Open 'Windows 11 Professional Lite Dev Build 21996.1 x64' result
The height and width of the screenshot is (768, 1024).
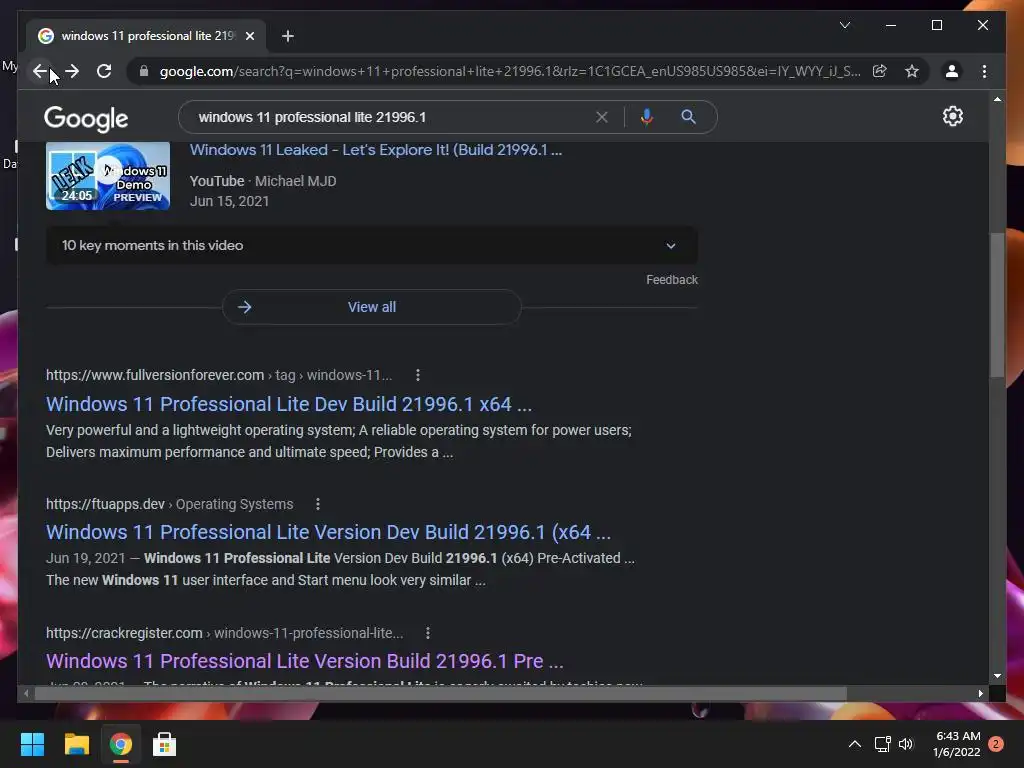point(289,404)
